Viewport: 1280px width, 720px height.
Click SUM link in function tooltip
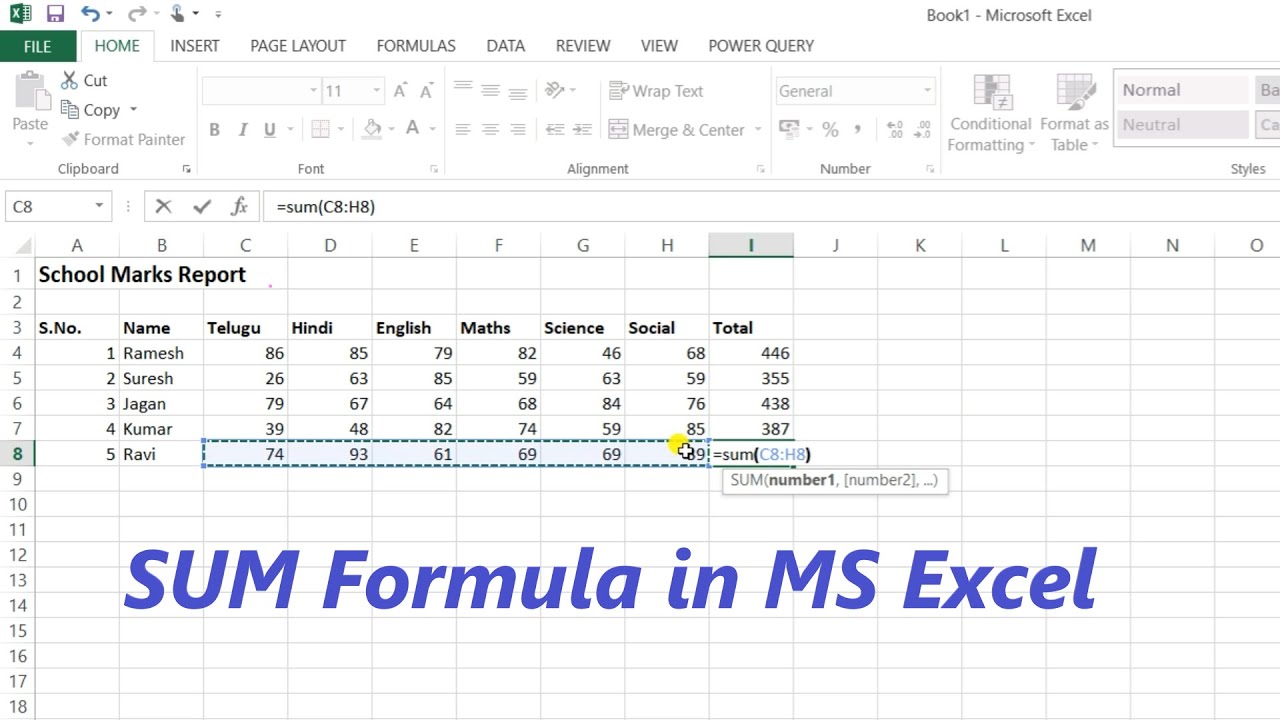pyautogui.click(x=746, y=480)
